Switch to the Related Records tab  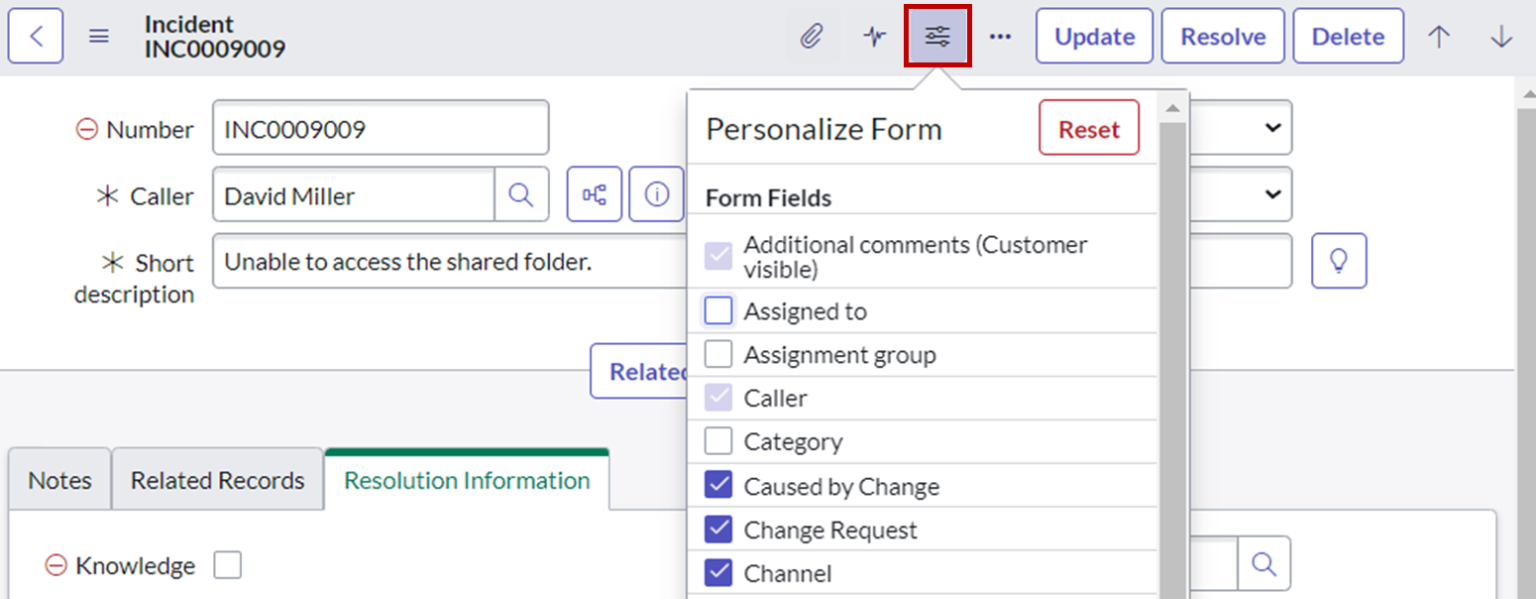217,480
